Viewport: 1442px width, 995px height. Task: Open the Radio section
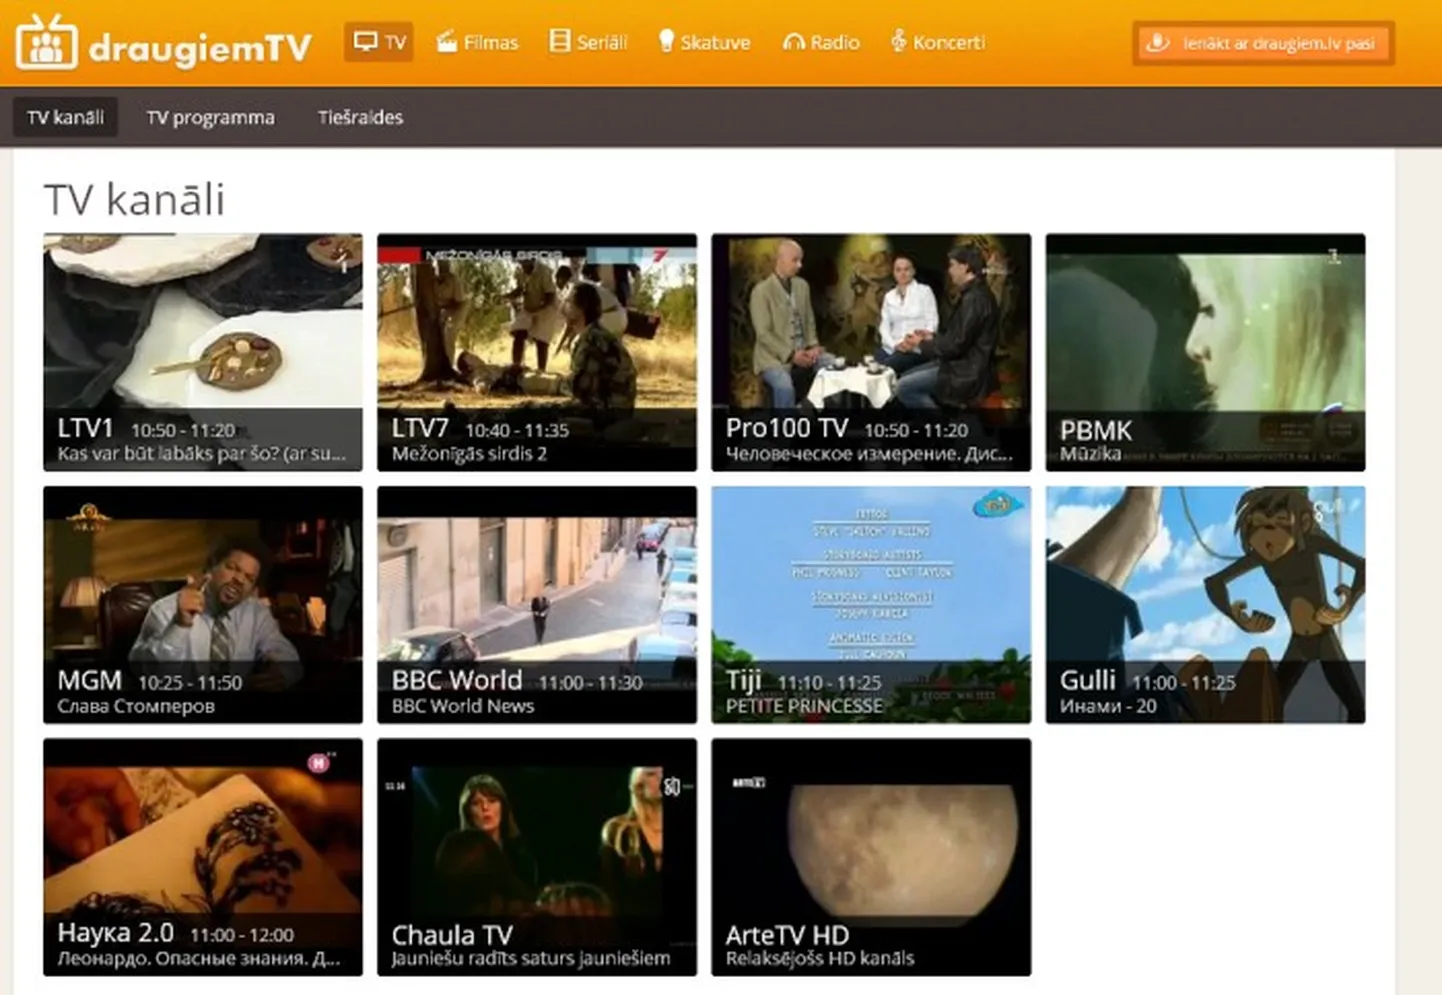point(821,42)
